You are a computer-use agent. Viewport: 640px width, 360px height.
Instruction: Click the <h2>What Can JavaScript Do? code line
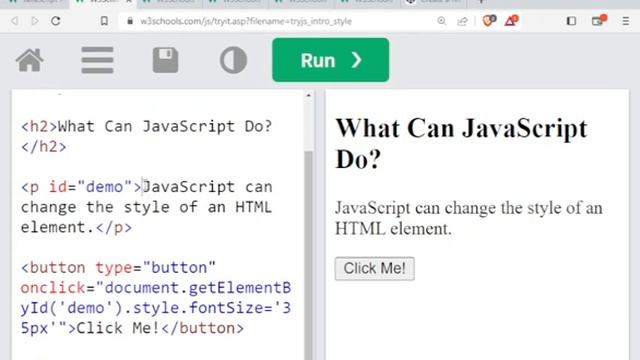click(x=147, y=126)
